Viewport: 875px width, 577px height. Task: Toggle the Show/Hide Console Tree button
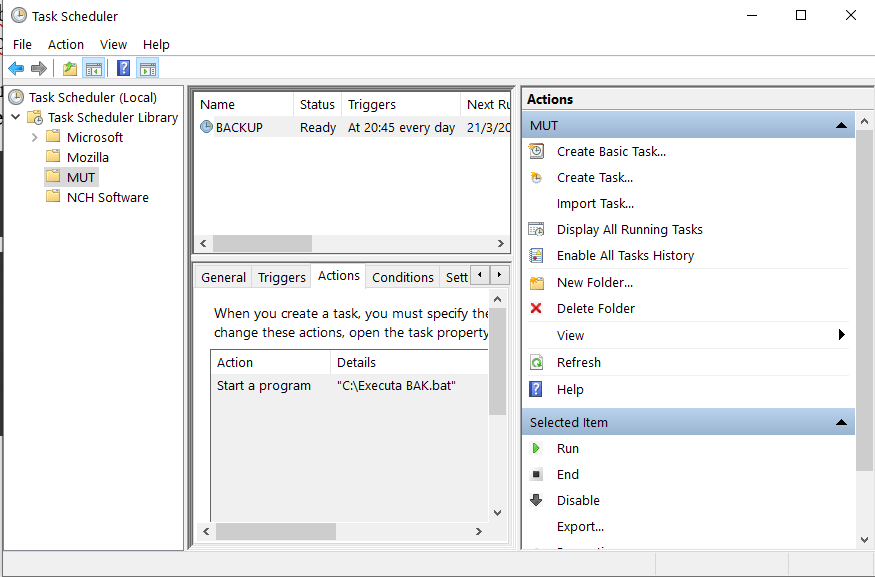[94, 68]
